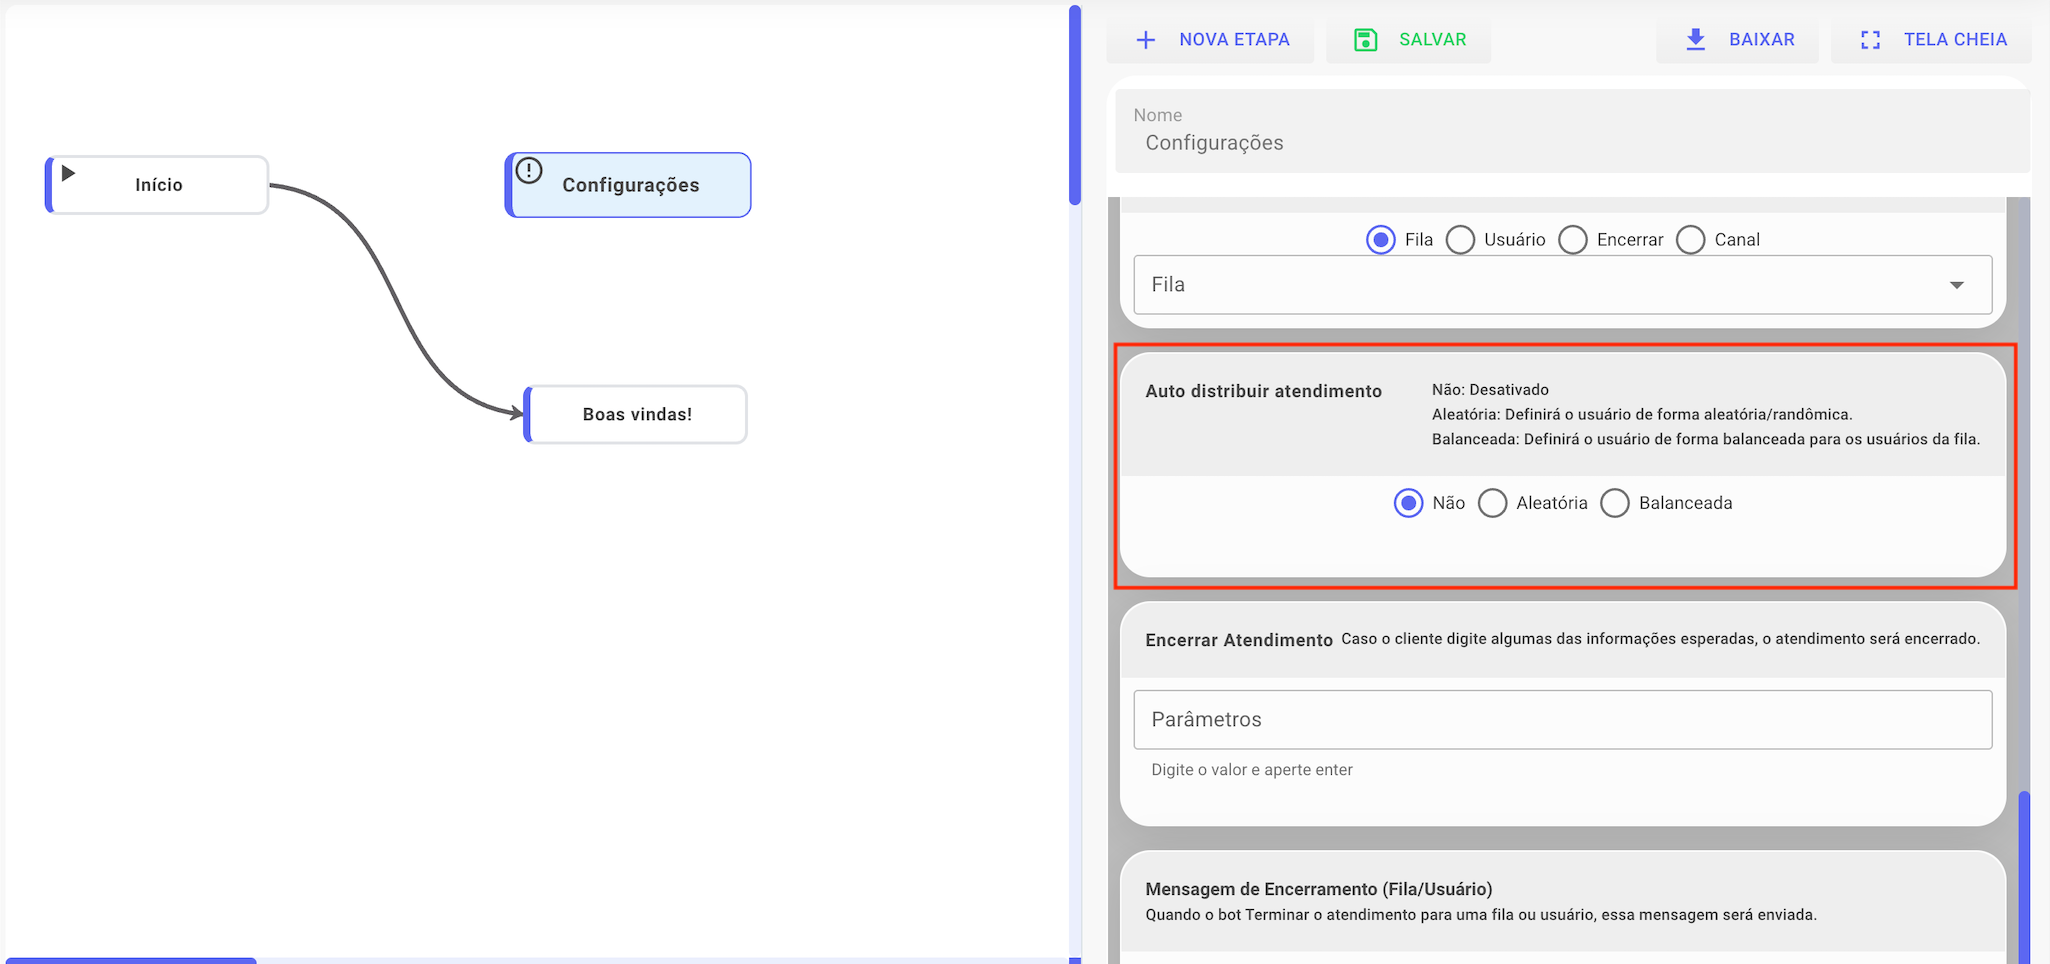Image resolution: width=2050 pixels, height=964 pixels.
Task: Click the canvas vertical scrollbar thumb
Action: coord(1075,105)
